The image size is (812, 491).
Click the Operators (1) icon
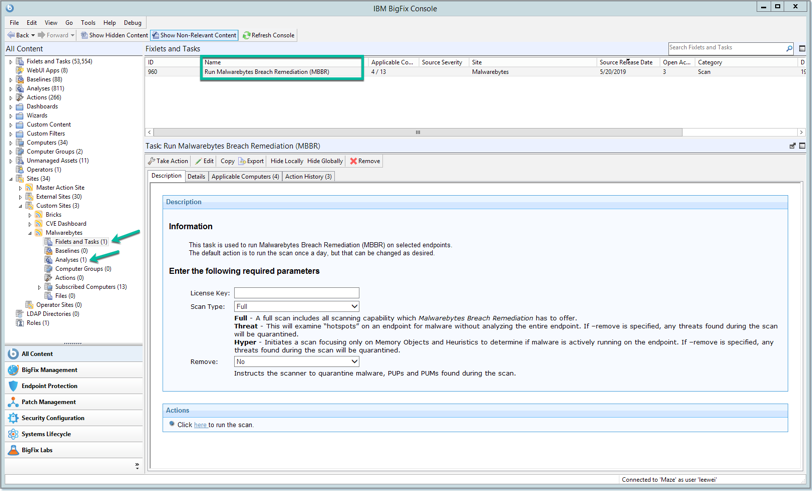pos(20,170)
